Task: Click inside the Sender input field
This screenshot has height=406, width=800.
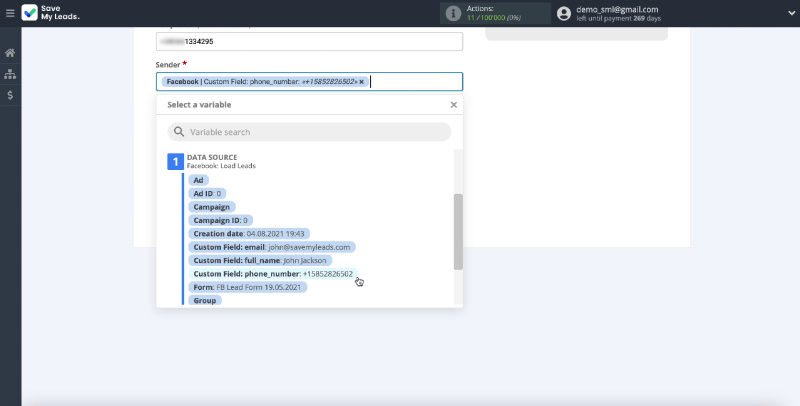Action: [x=309, y=82]
